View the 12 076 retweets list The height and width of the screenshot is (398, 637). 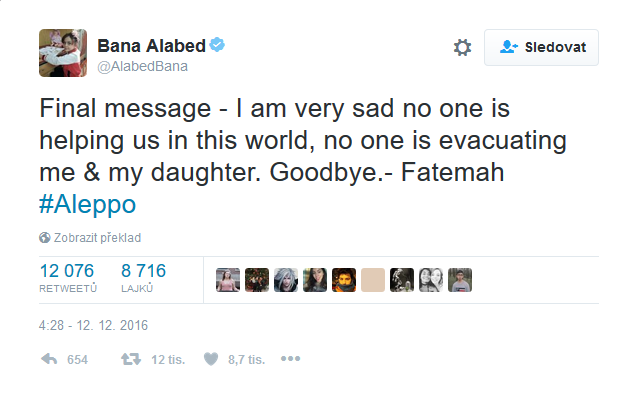[68, 278]
